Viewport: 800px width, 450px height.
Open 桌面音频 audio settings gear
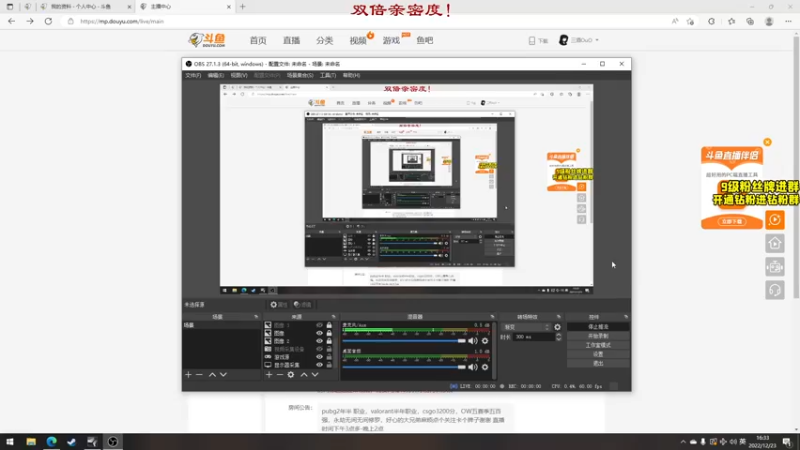(485, 367)
